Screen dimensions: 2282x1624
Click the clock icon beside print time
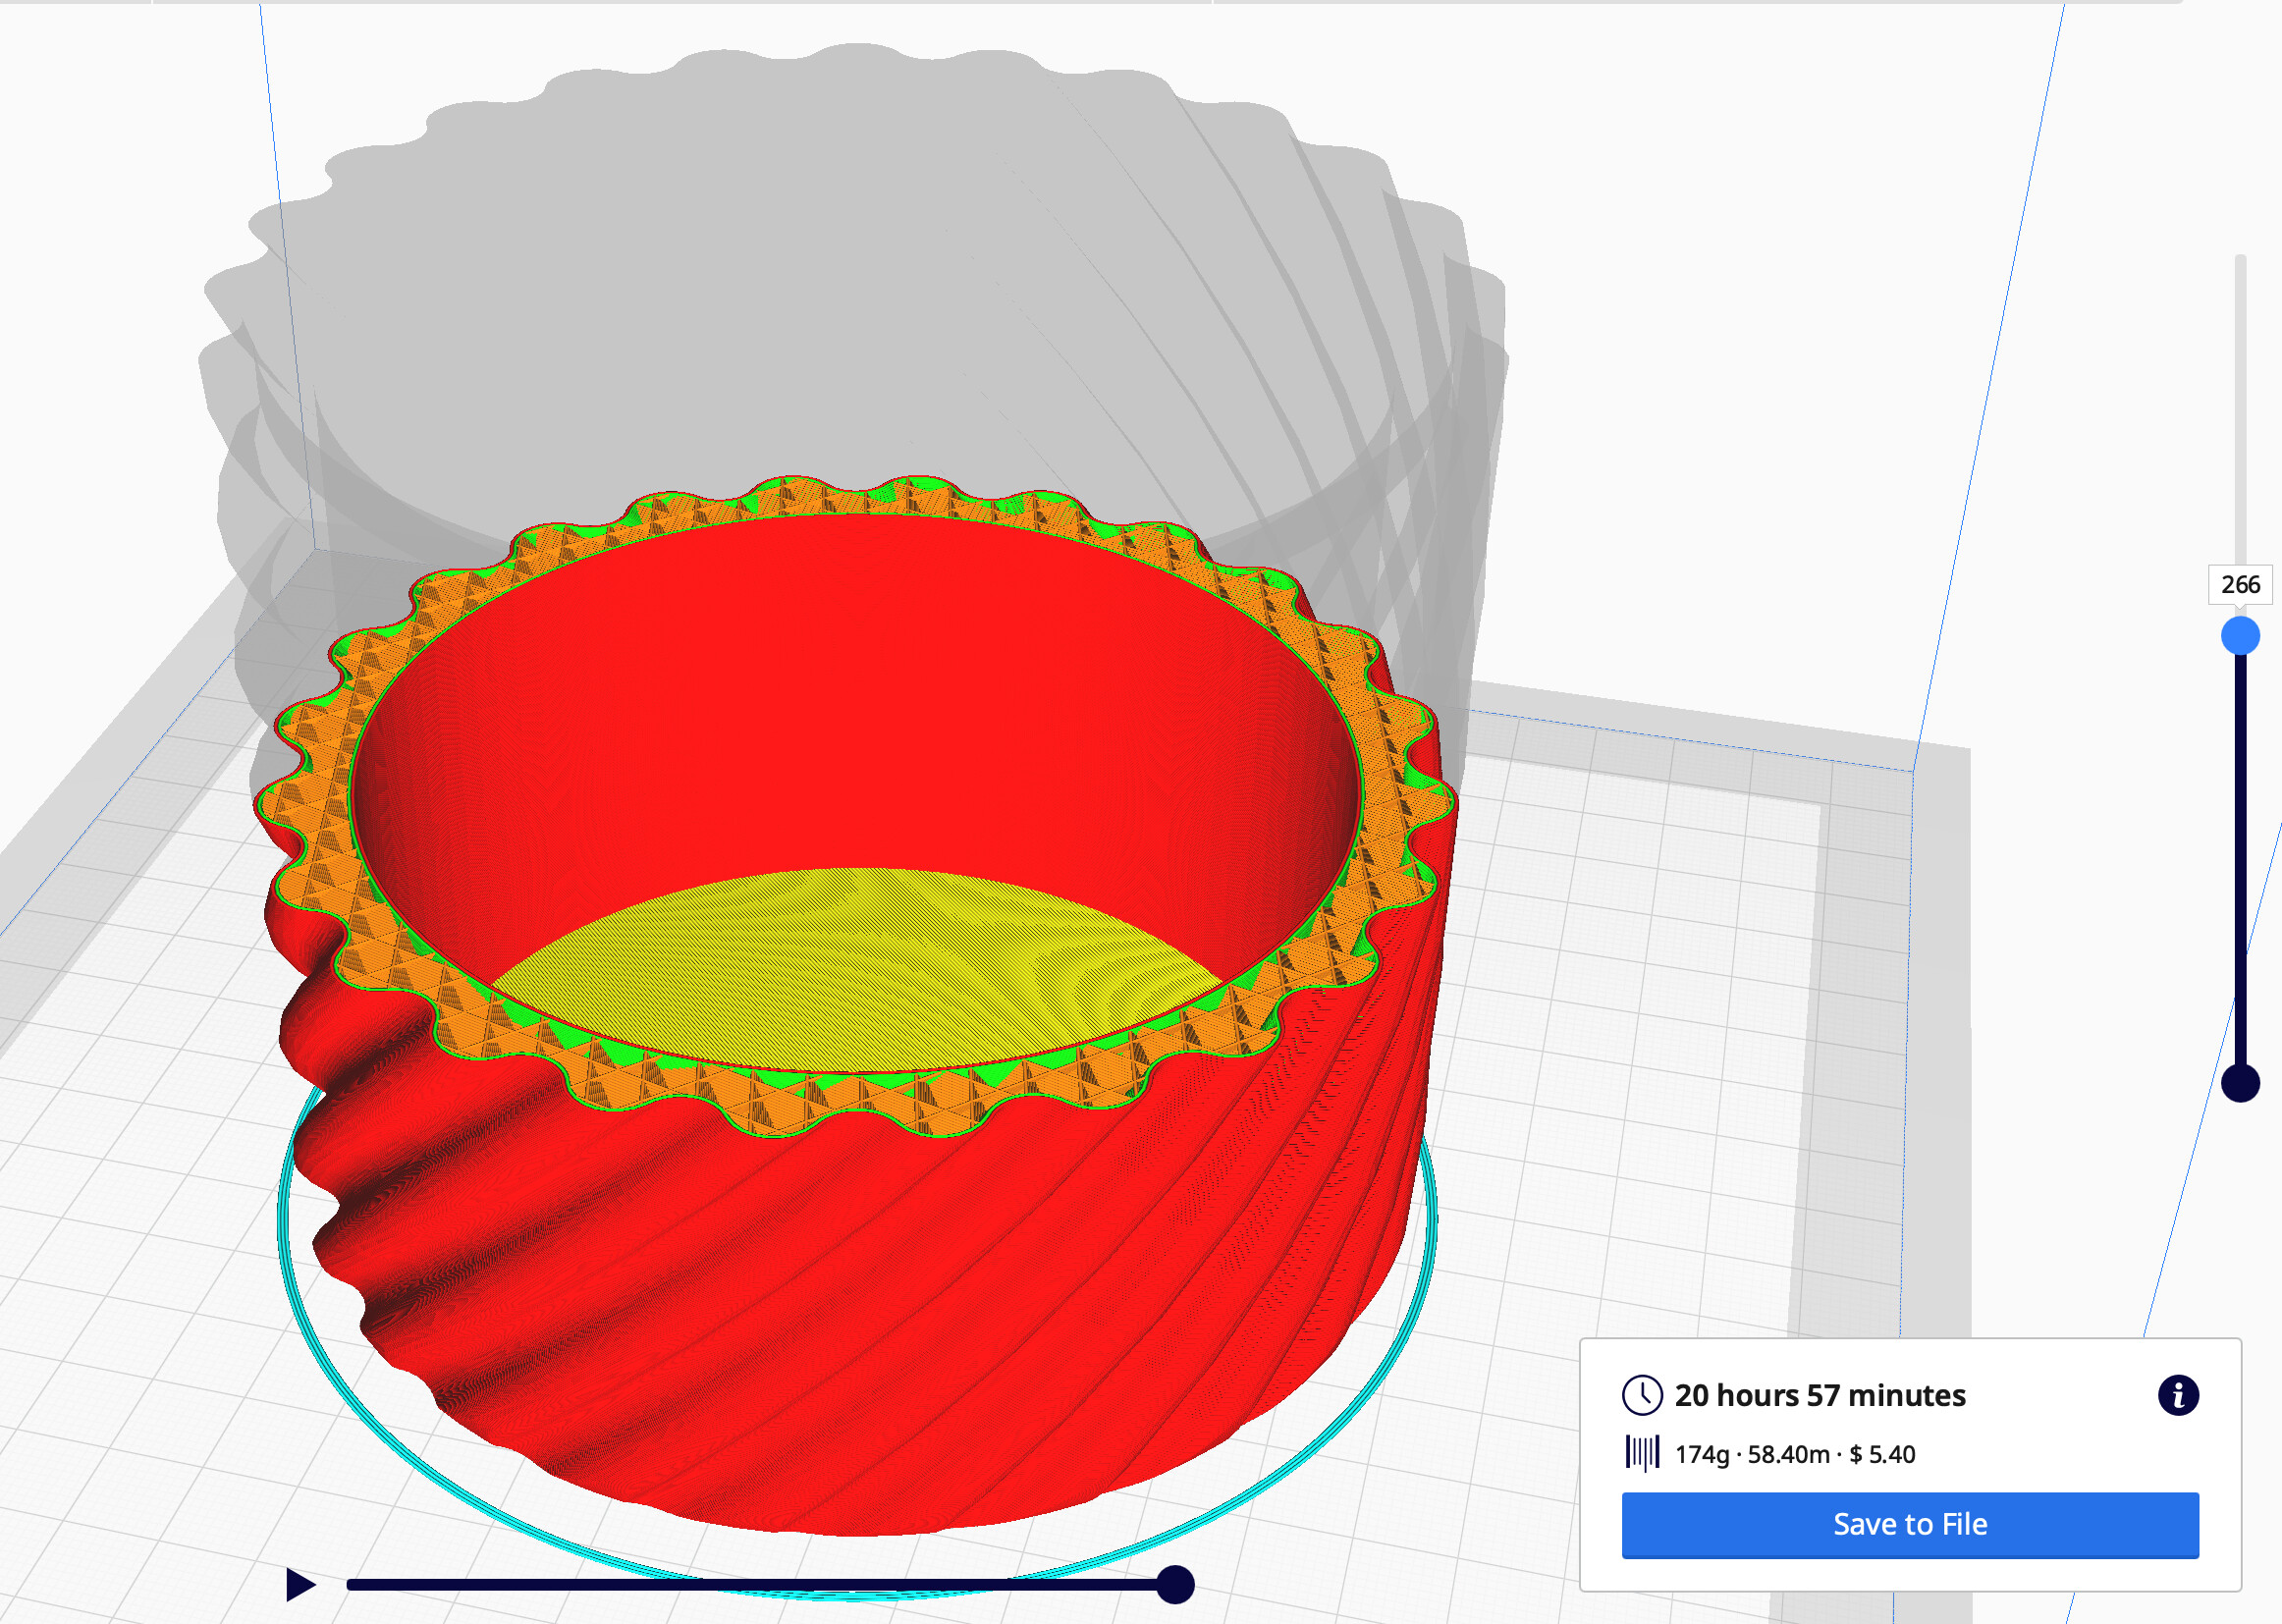tap(1641, 1395)
